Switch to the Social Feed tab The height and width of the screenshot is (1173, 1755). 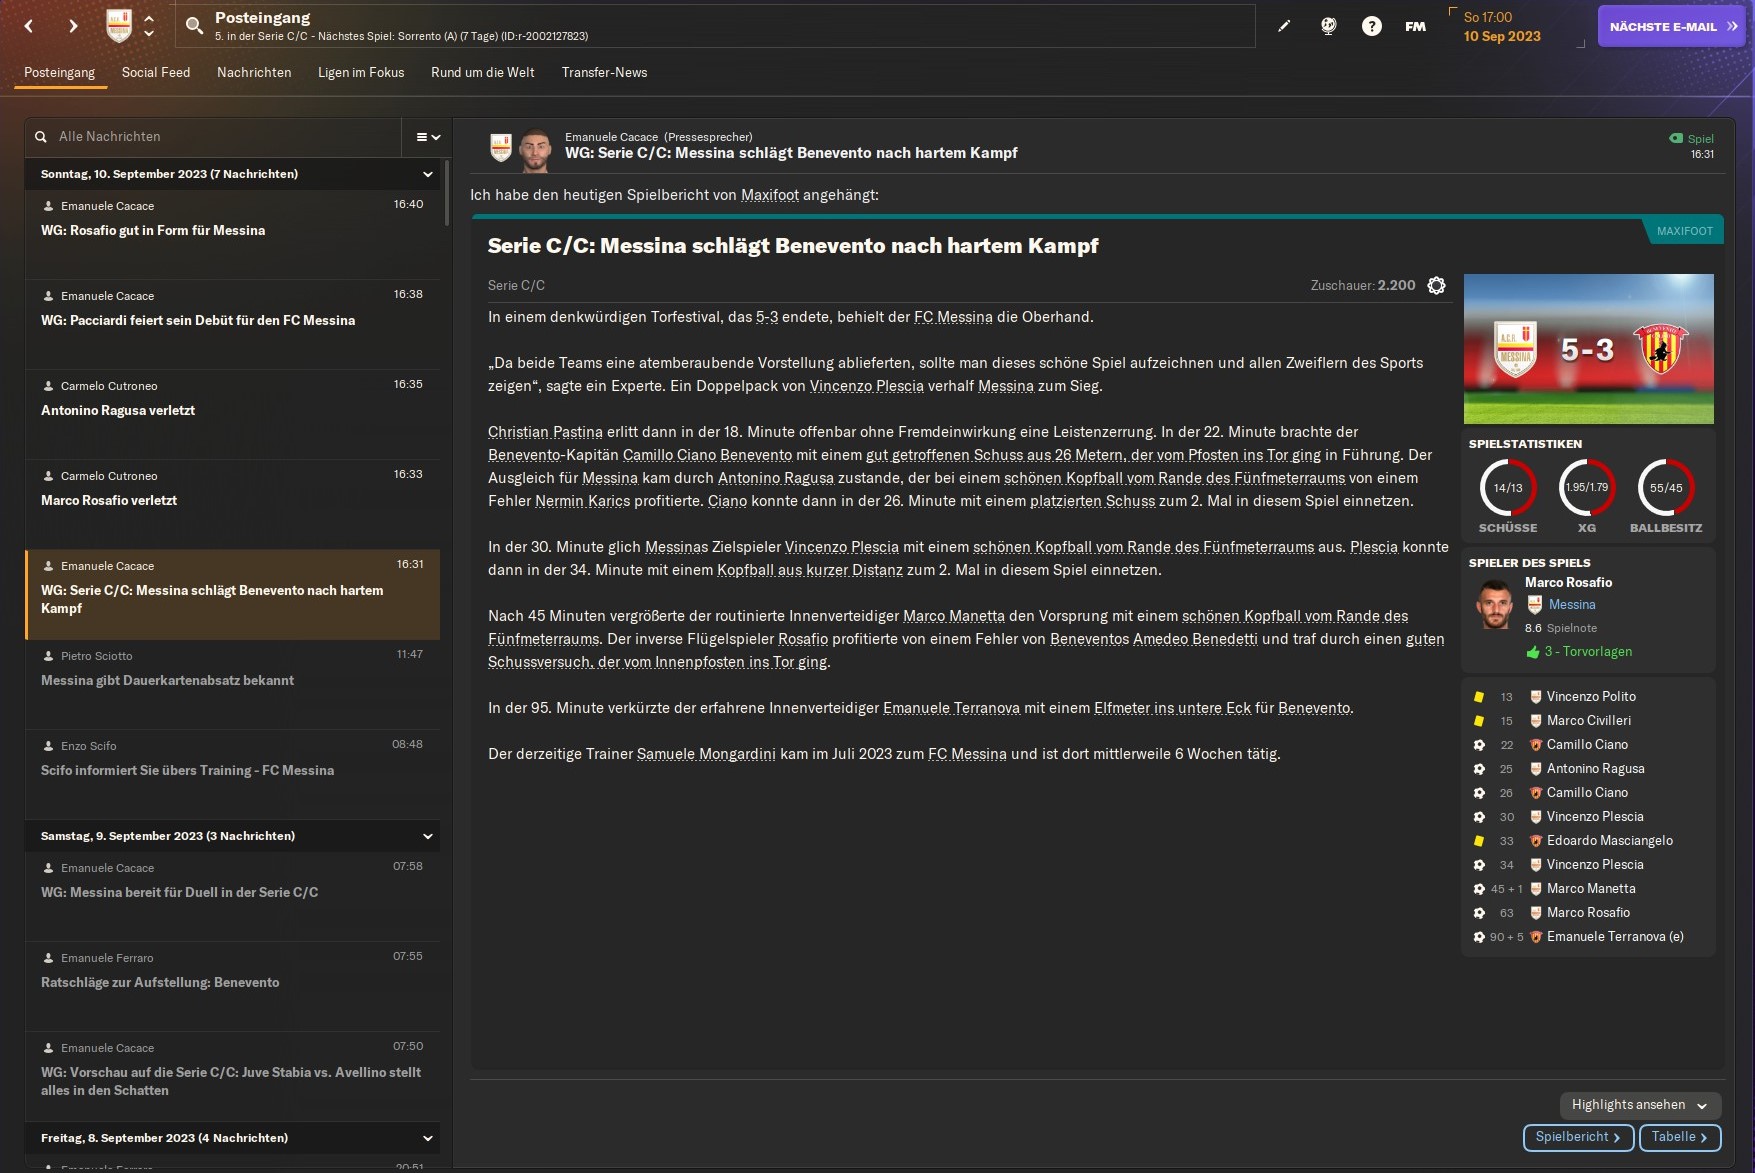[x=156, y=72]
